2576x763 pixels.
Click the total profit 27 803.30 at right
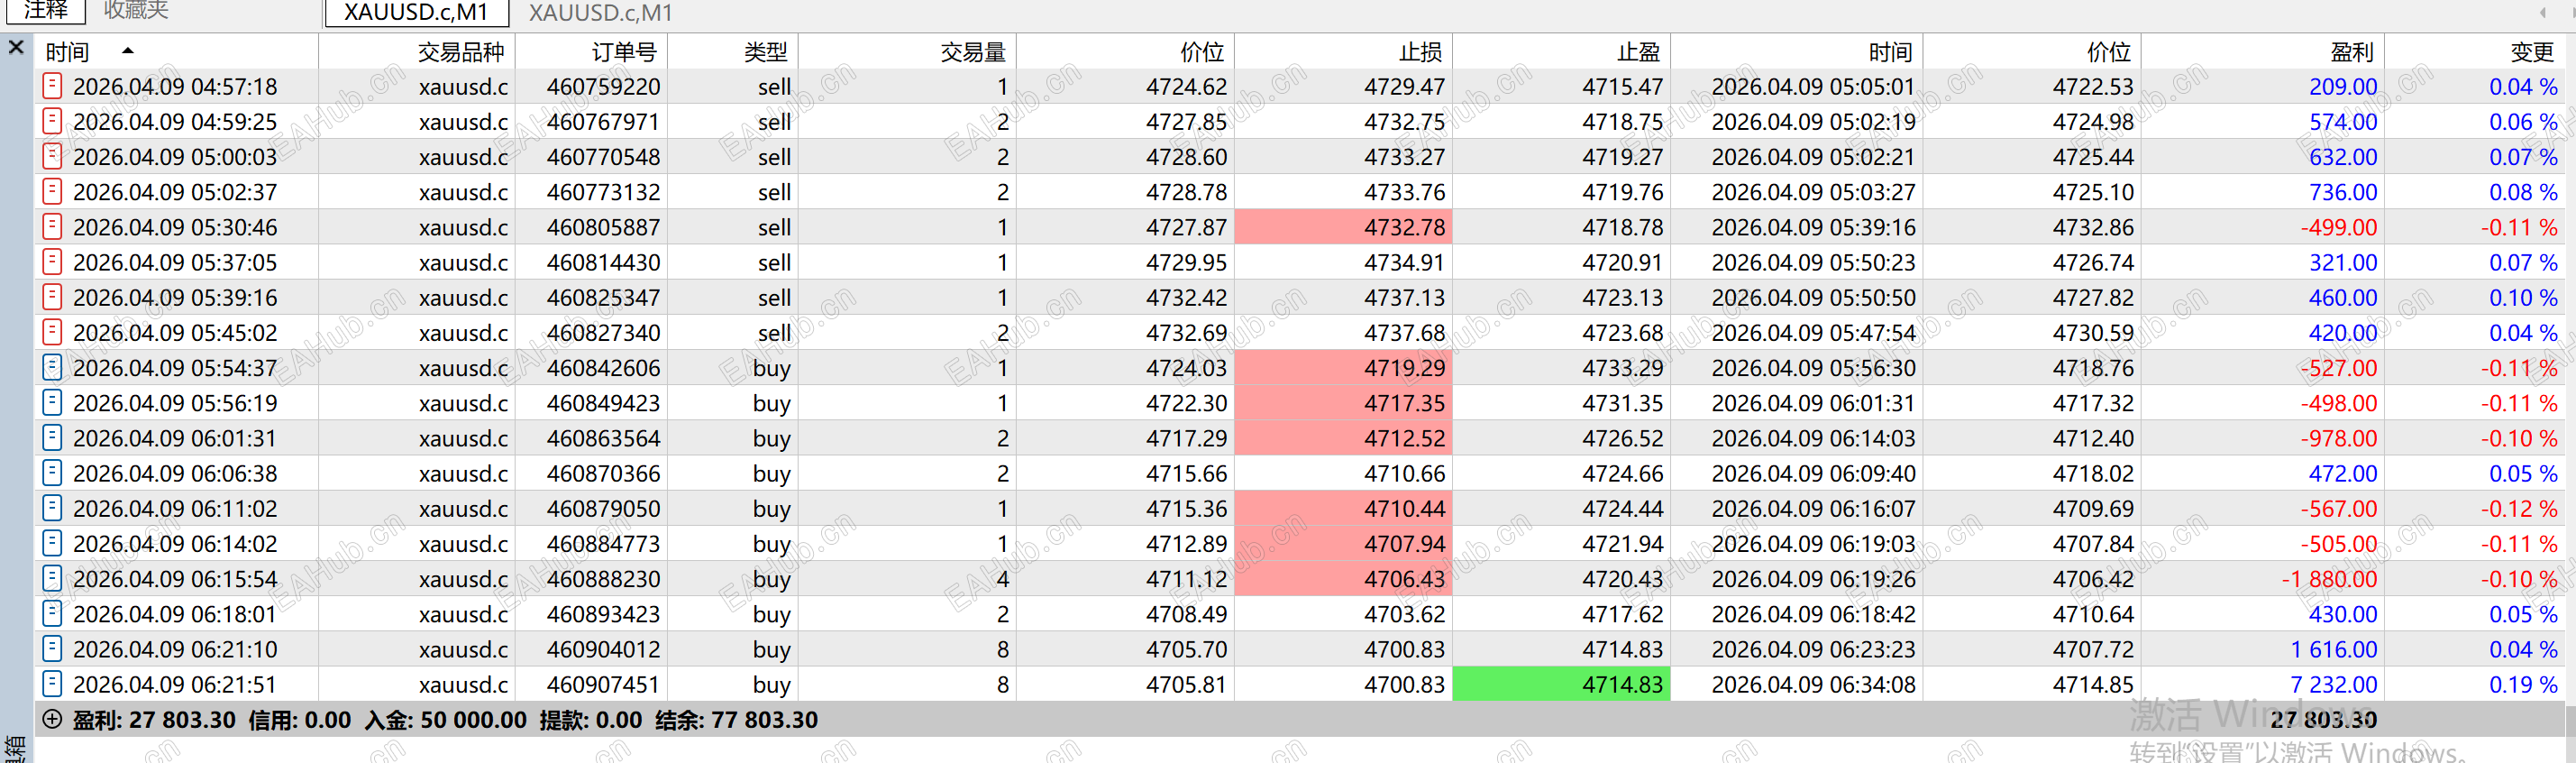point(2323,719)
